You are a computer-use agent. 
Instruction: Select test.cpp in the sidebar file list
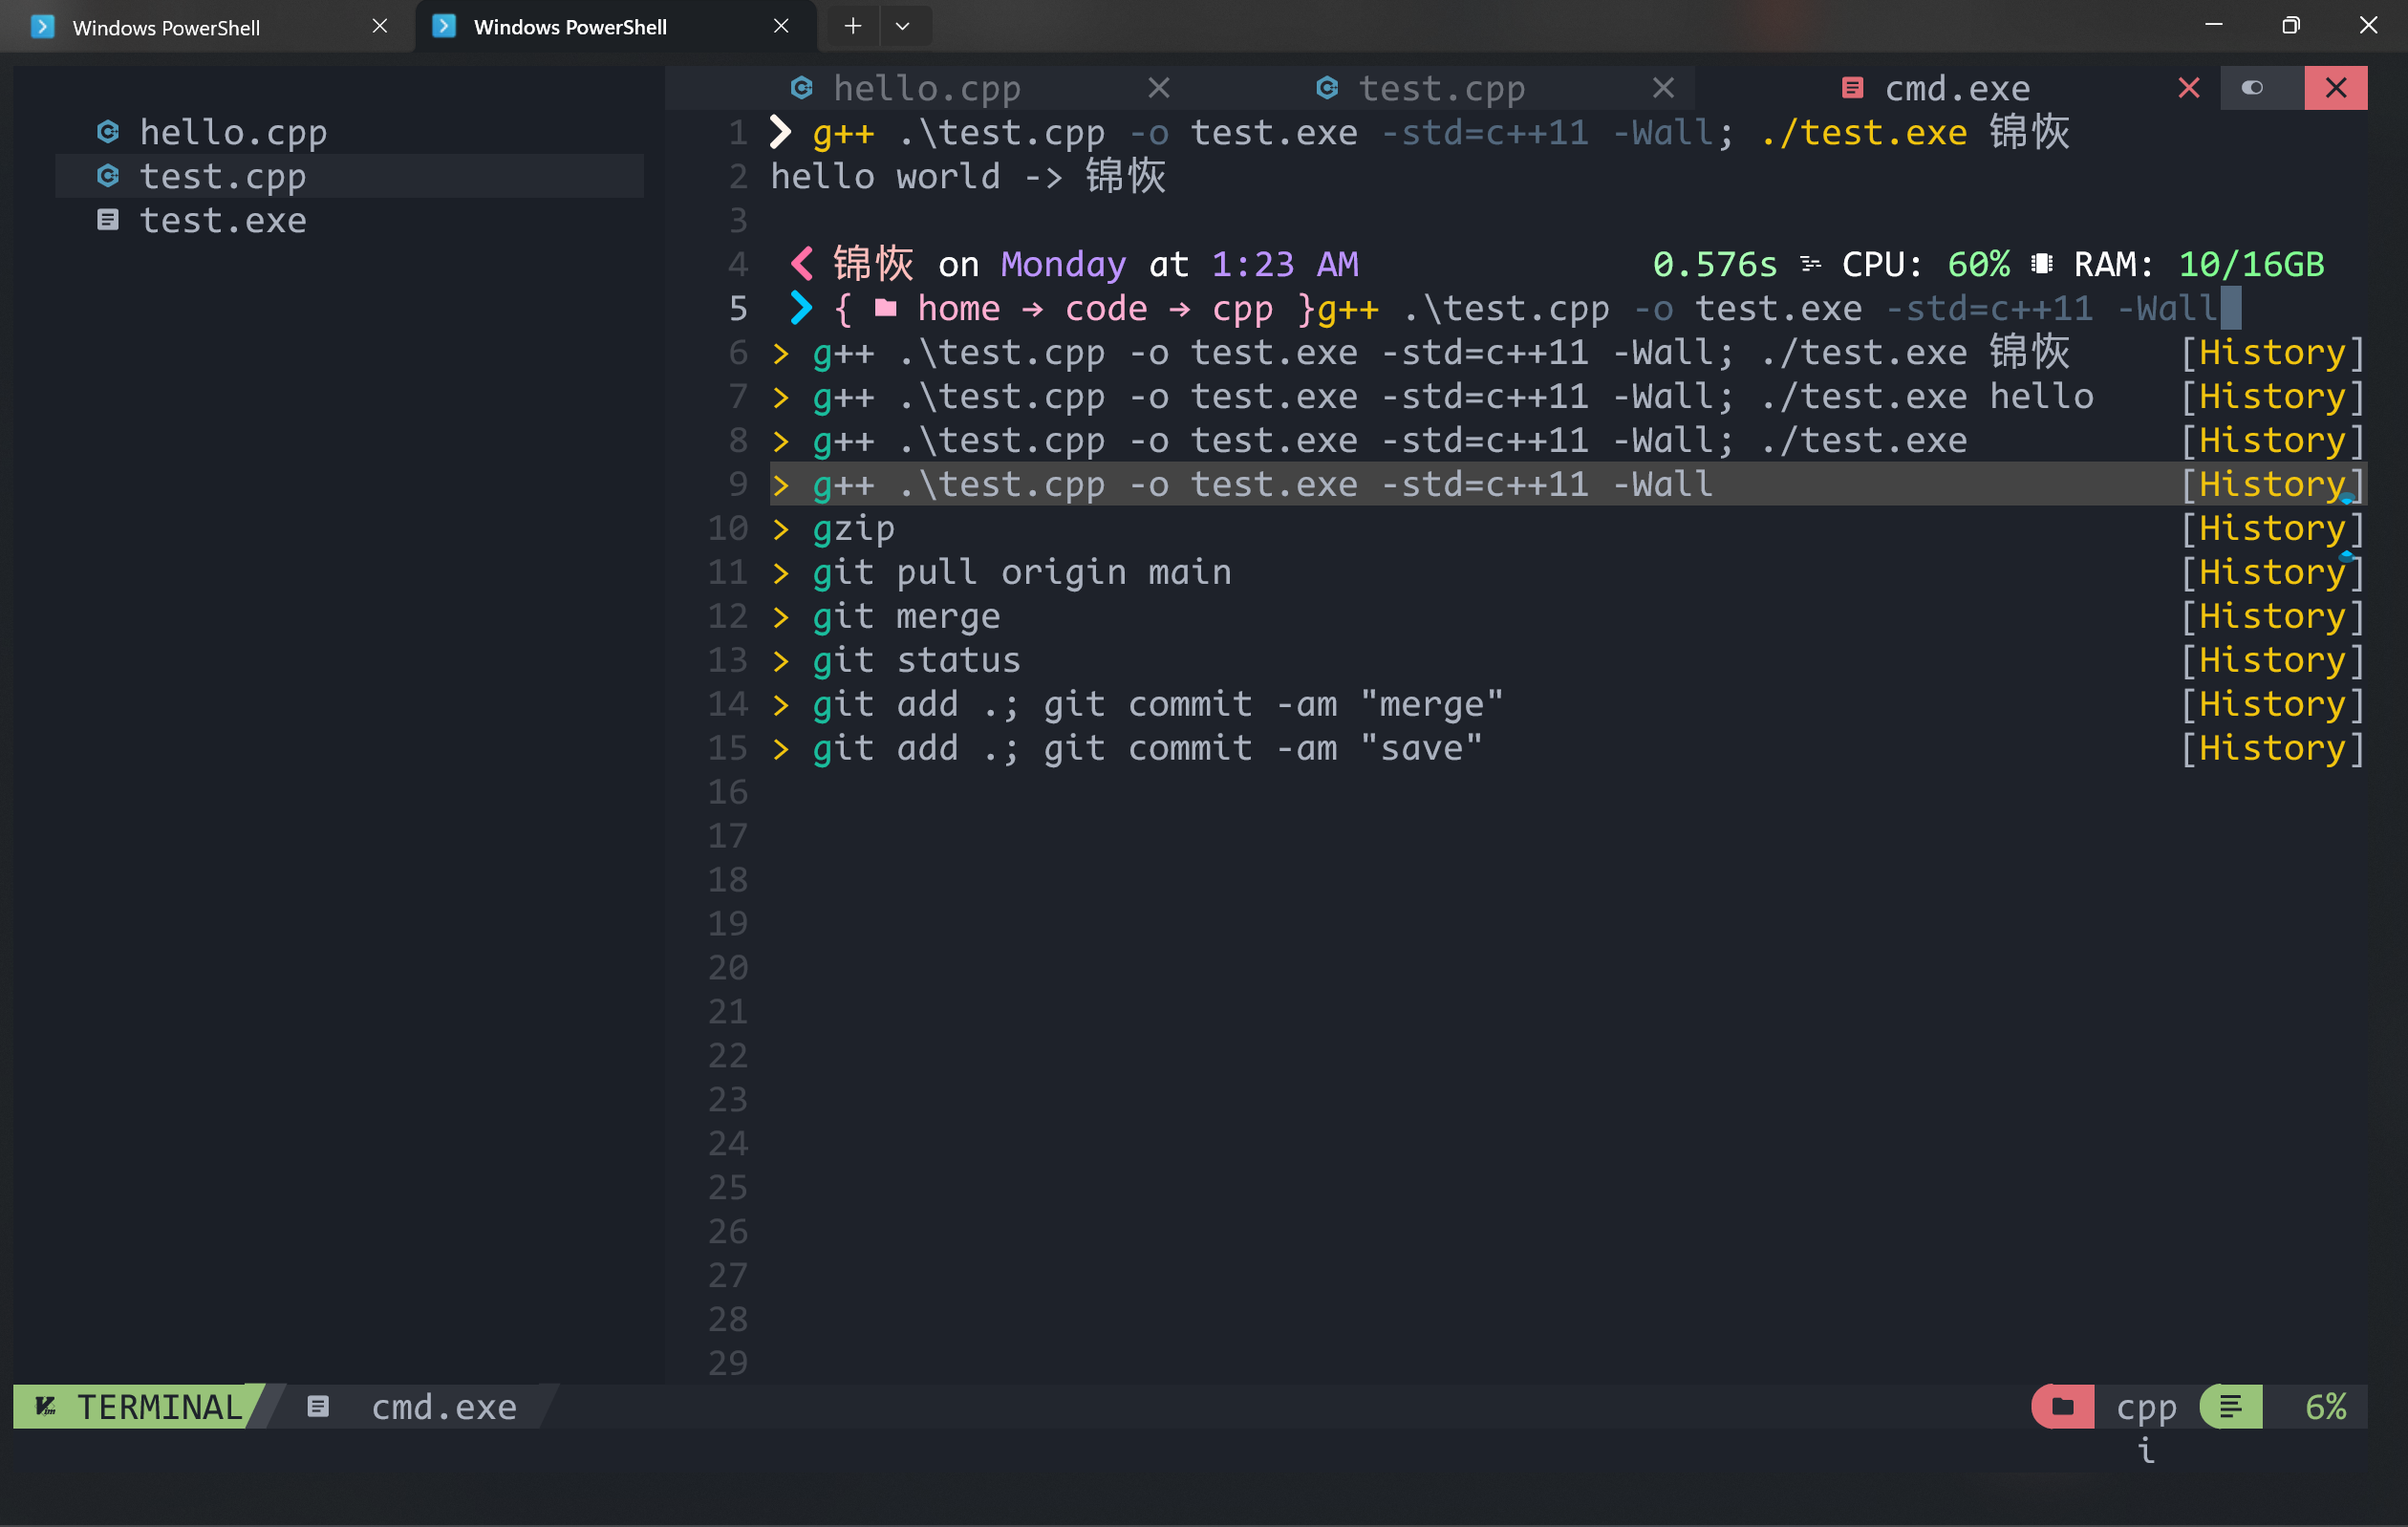point(222,175)
